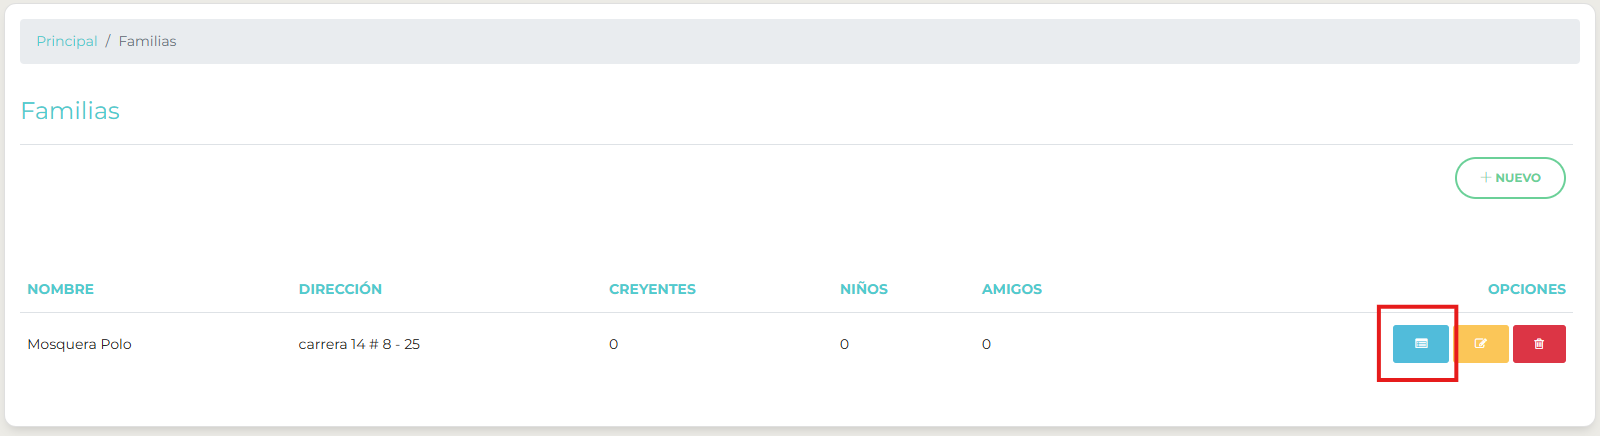
Task: Edit Mosquera Polo using the yellow pencil icon
Action: pyautogui.click(x=1481, y=344)
